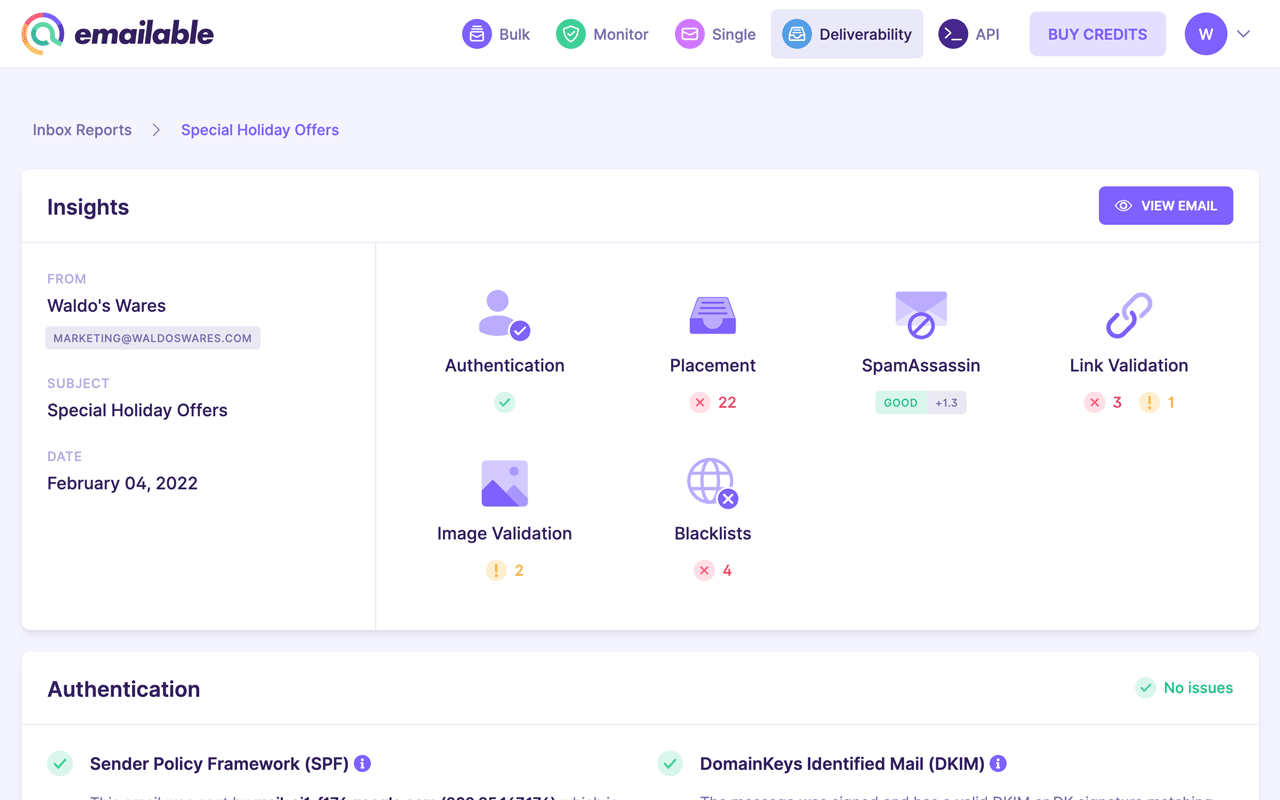Open the Link Validation chain icon
Viewport: 1280px width, 800px height.
point(1128,313)
